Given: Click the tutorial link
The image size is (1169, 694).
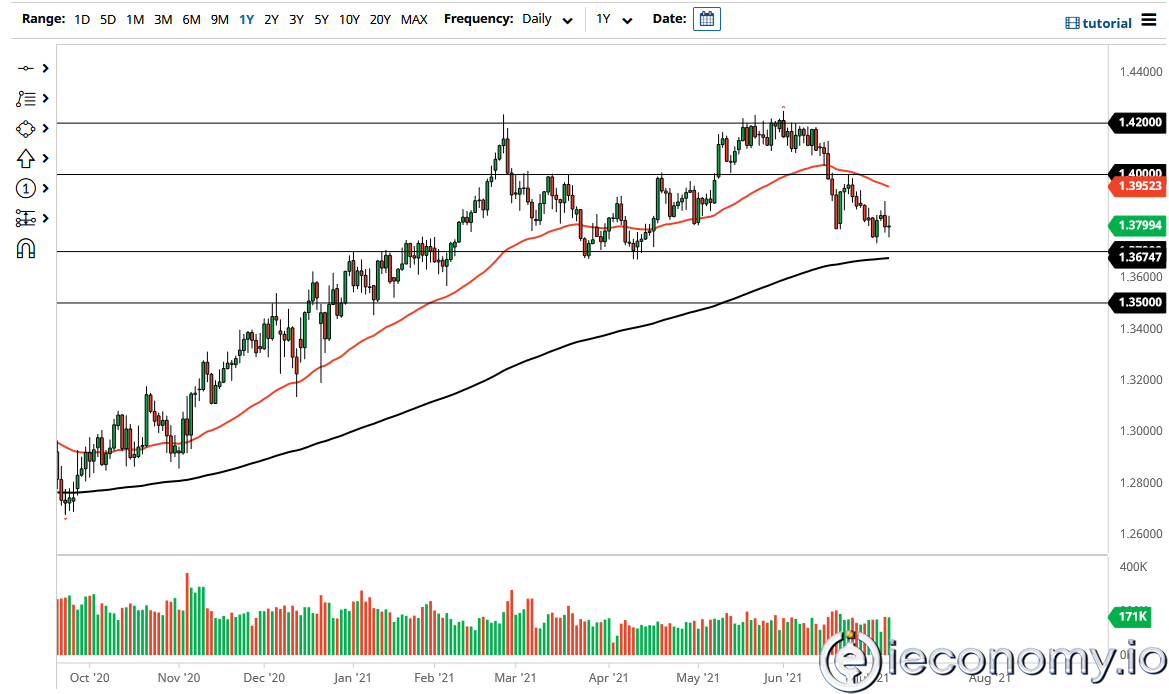Looking at the screenshot, I should (x=1110, y=22).
